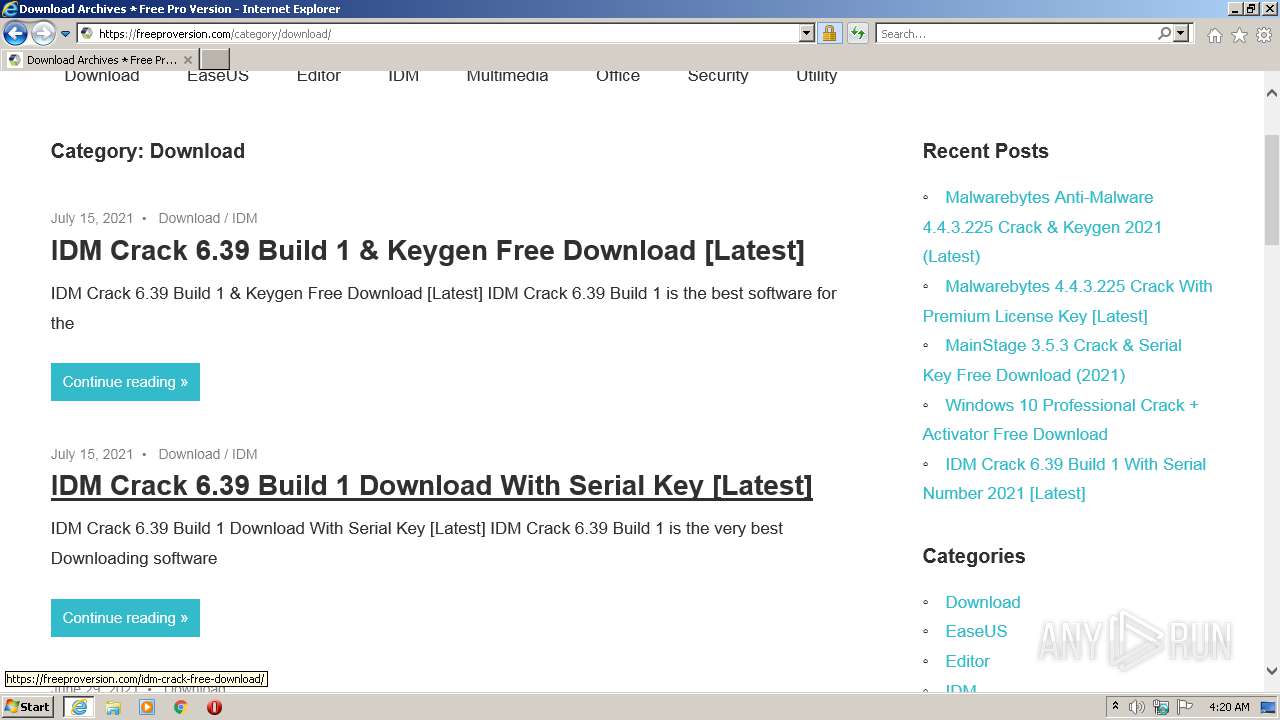Close the Download Archives tab
Viewport: 1280px width, 720px height.
187,60
